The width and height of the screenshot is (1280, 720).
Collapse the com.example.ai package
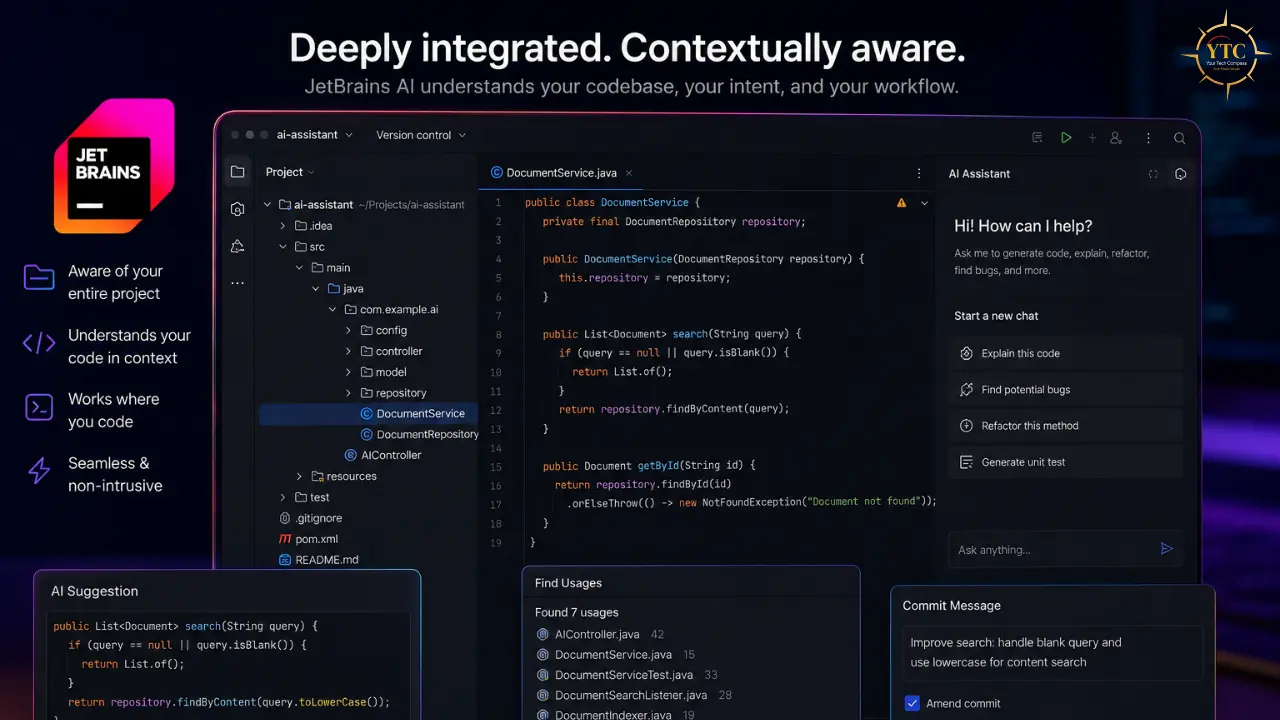[x=333, y=310]
